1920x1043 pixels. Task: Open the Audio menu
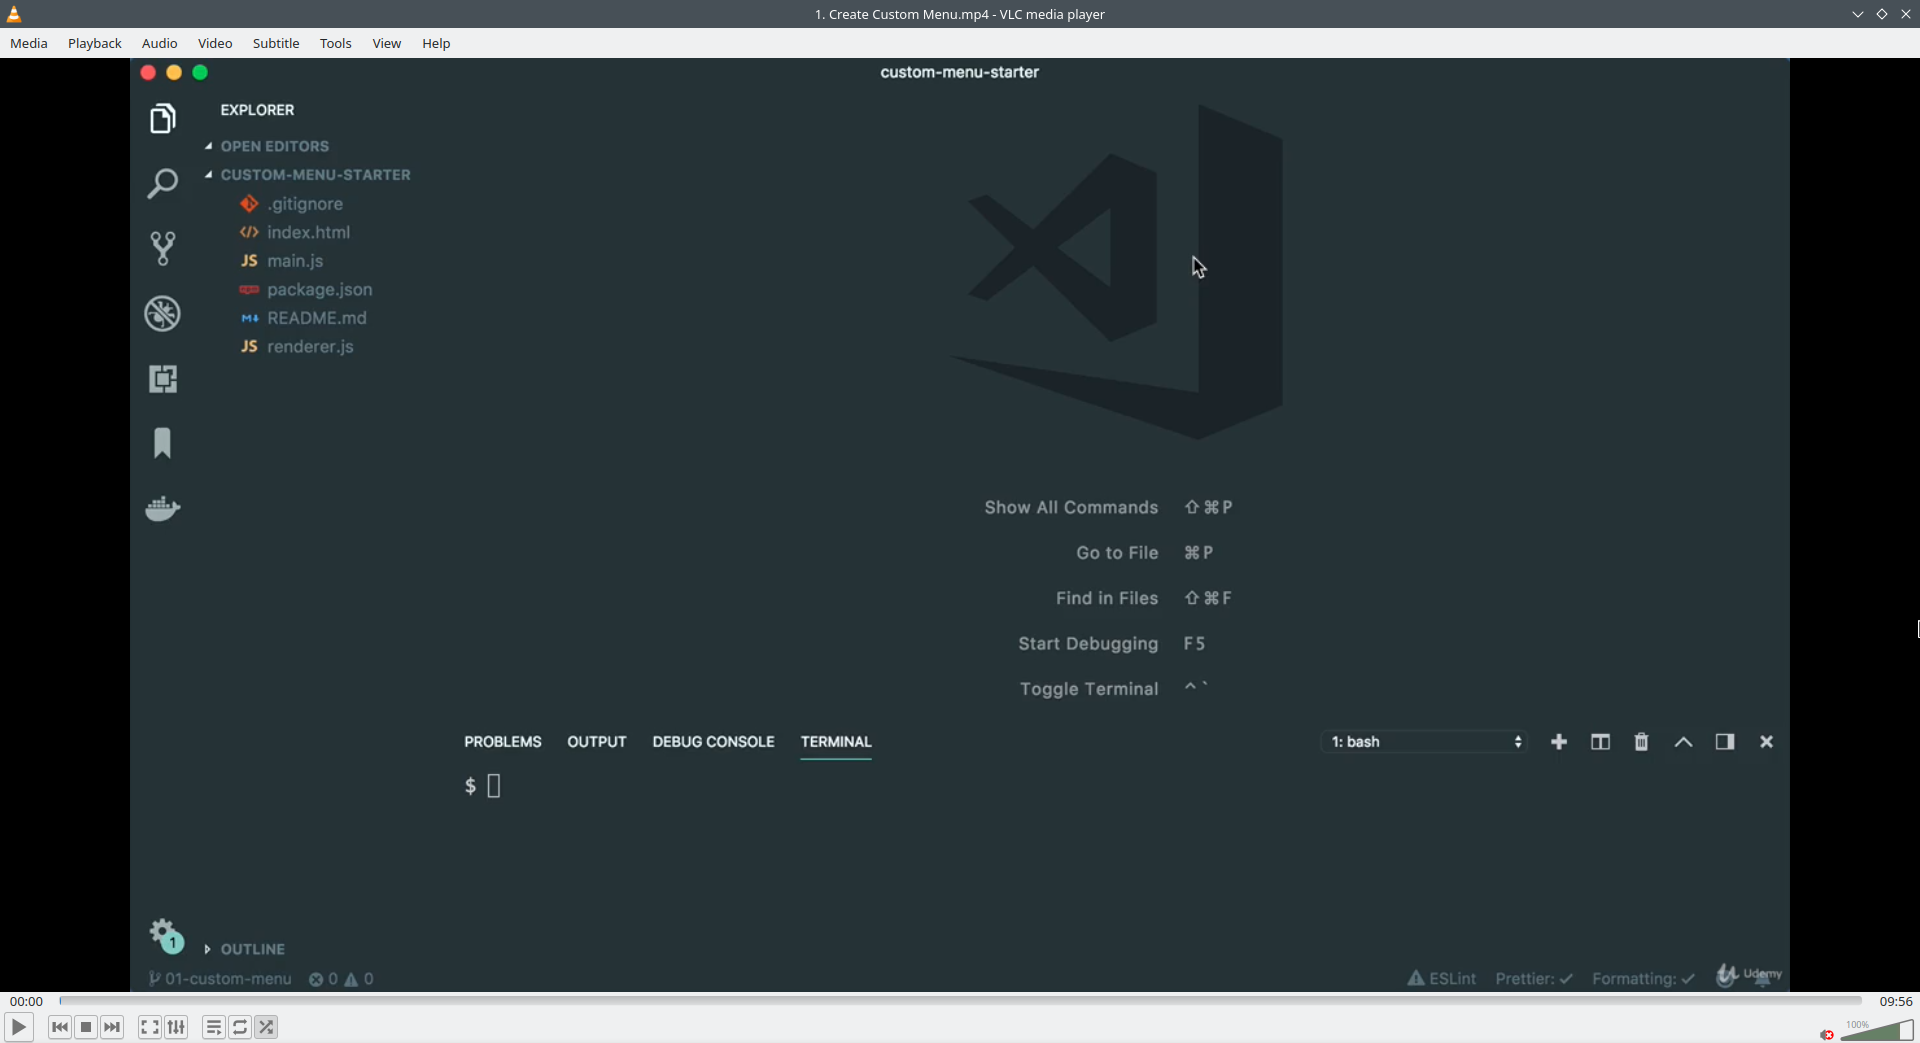[160, 43]
